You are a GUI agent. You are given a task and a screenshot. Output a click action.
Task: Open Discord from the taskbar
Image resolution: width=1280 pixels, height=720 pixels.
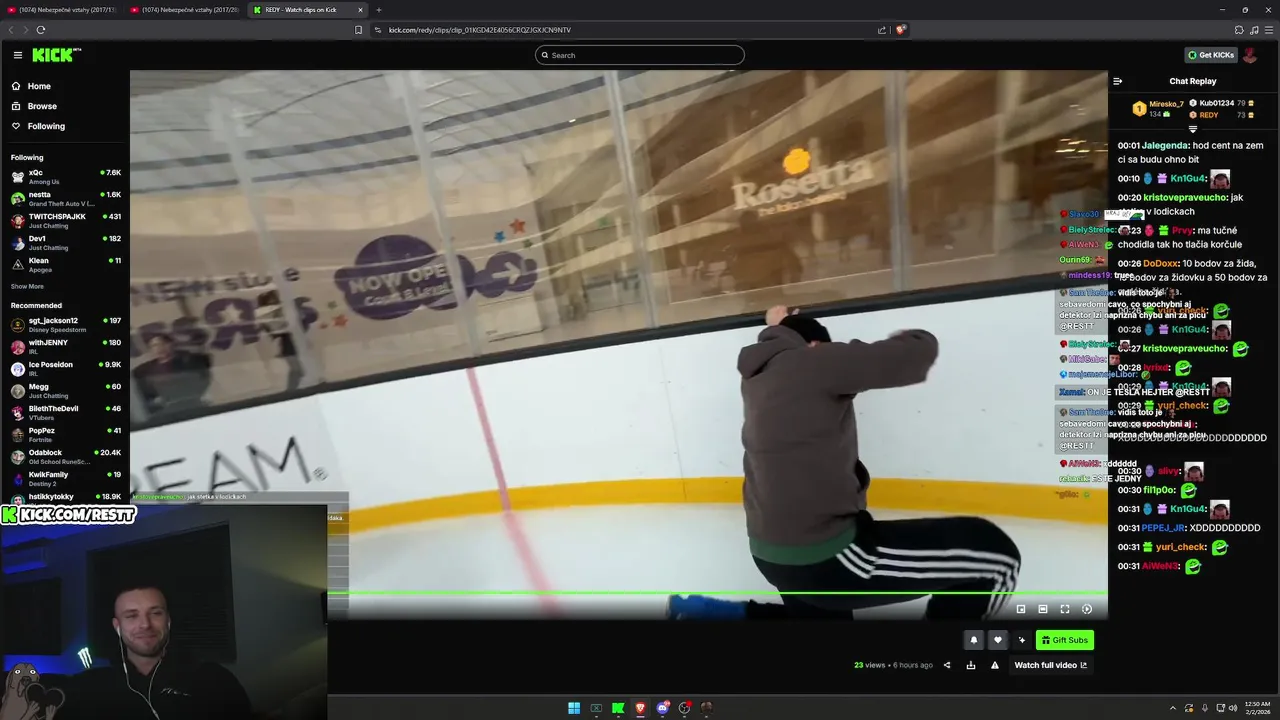[662, 708]
